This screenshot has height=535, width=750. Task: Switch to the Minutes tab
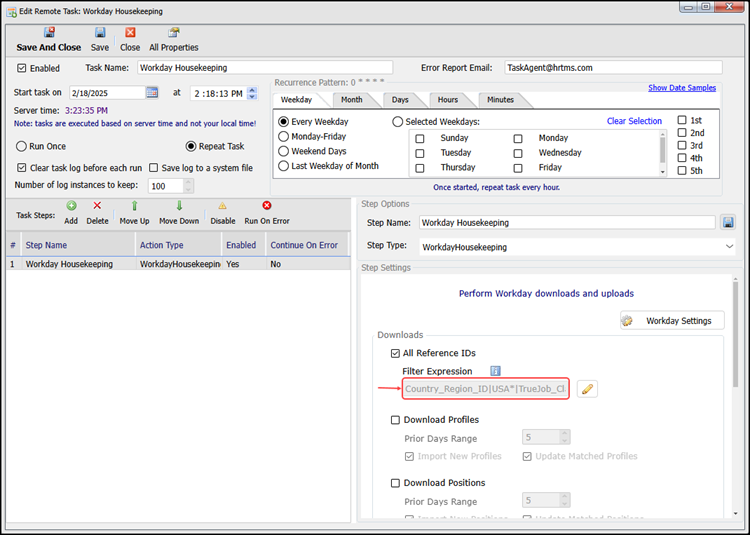[501, 99]
